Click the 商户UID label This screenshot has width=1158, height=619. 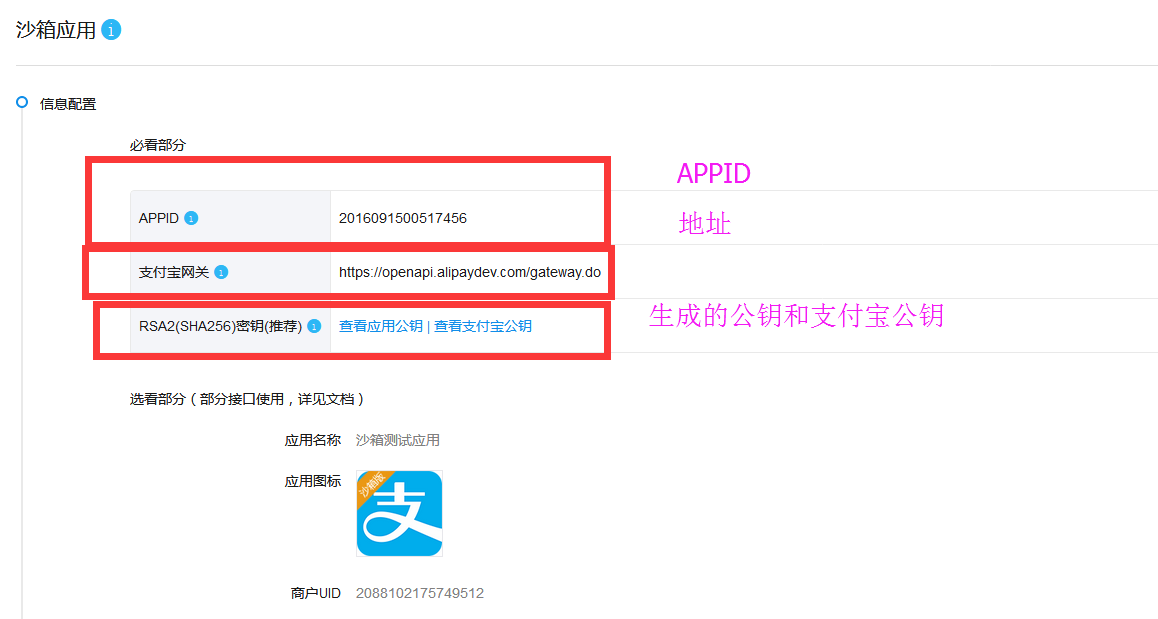pos(315,593)
